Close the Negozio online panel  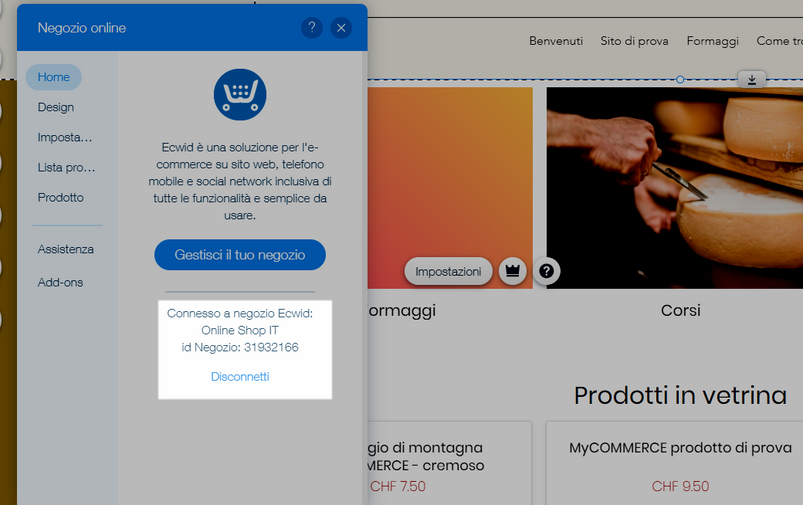[x=341, y=28]
